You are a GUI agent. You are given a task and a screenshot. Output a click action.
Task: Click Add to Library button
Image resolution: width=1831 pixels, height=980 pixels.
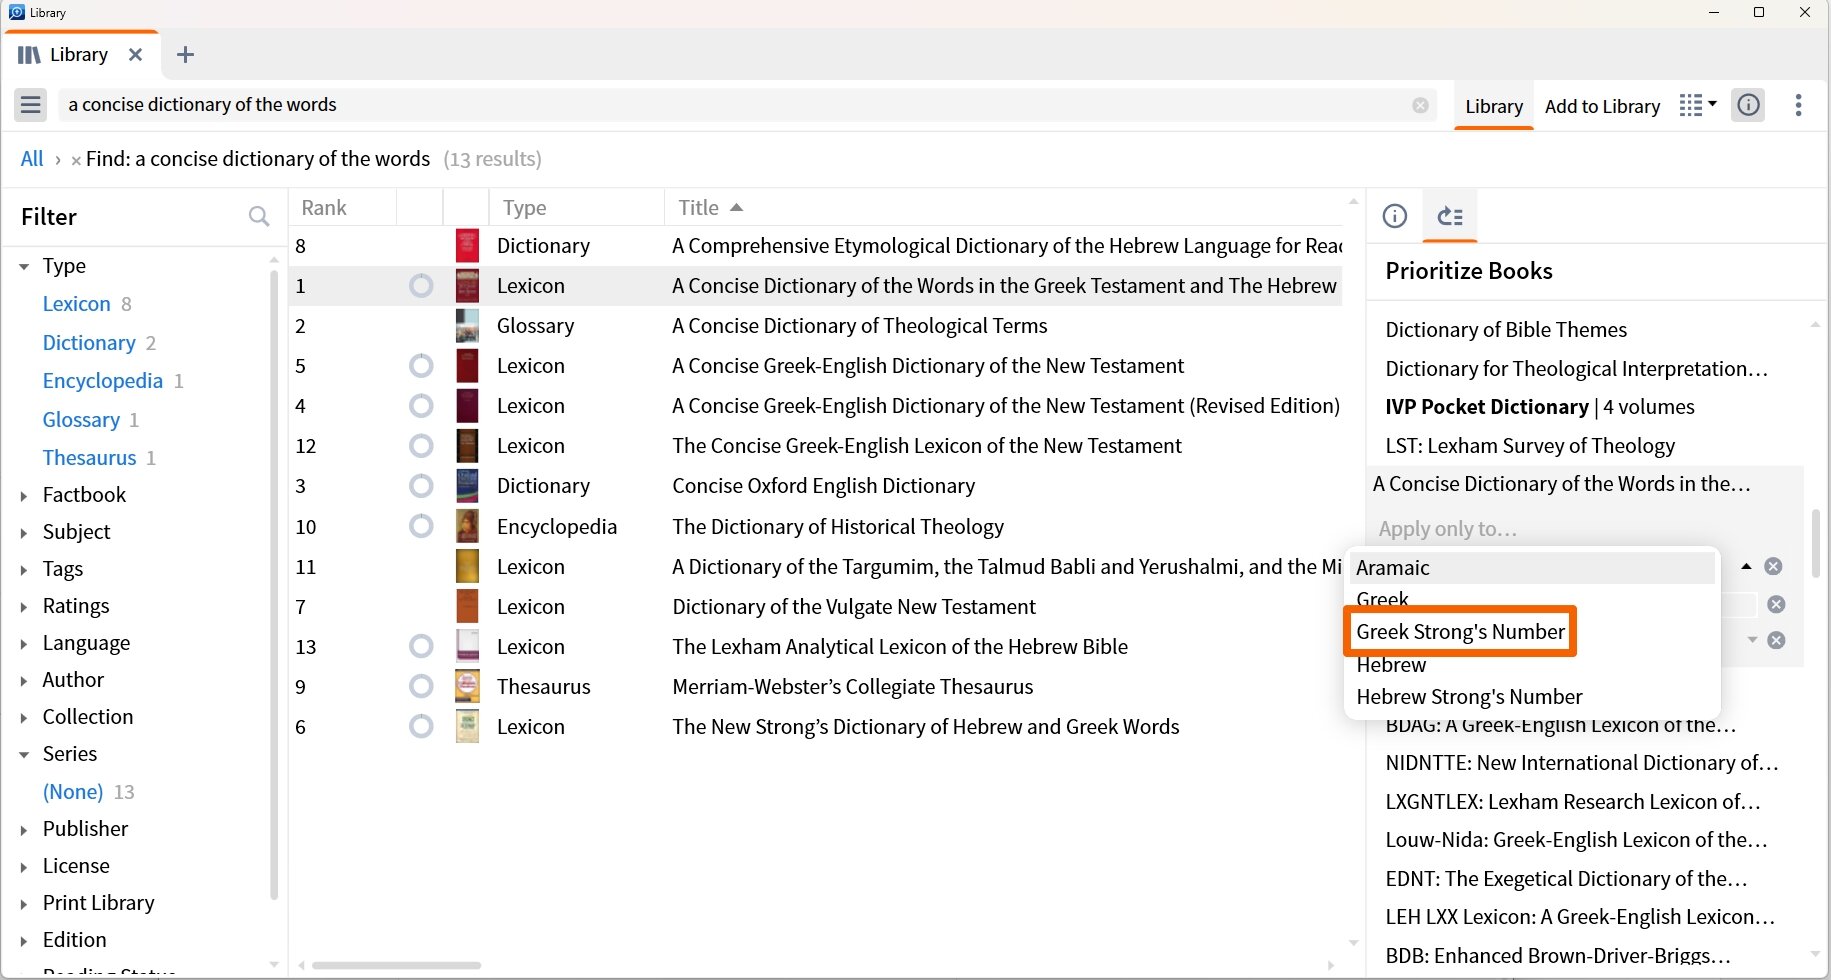(1602, 106)
